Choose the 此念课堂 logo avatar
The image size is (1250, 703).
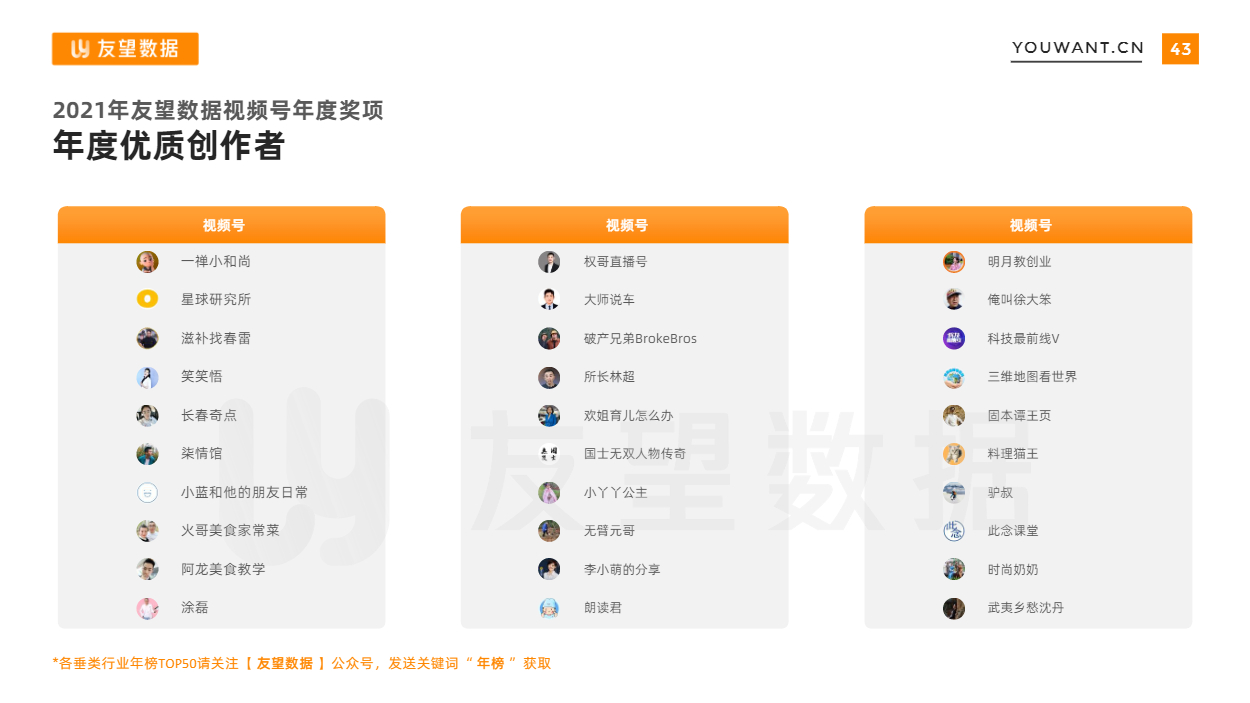[954, 531]
